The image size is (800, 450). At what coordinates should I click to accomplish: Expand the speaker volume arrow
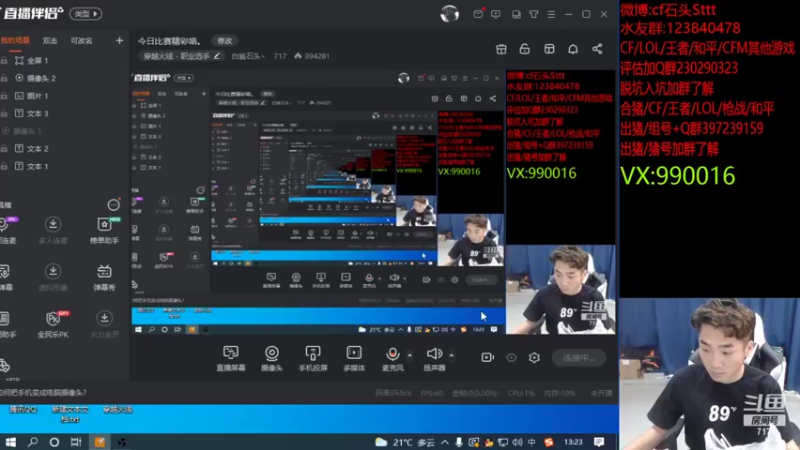(x=452, y=355)
